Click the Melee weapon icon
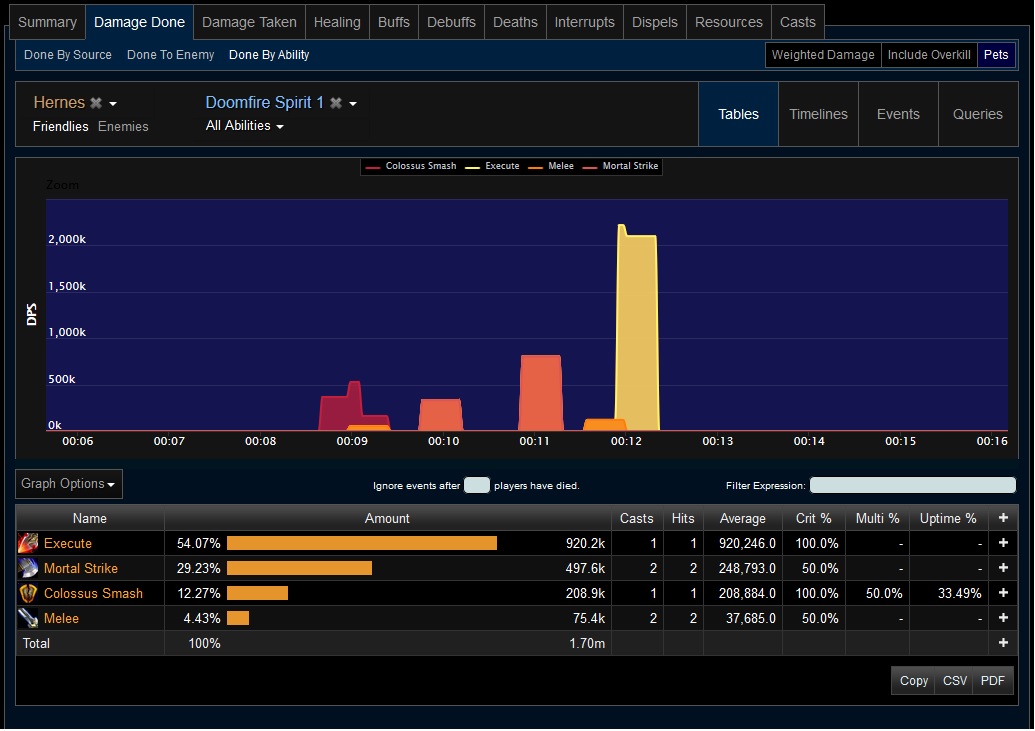Viewport: 1035px width, 731px height. pyautogui.click(x=28, y=618)
